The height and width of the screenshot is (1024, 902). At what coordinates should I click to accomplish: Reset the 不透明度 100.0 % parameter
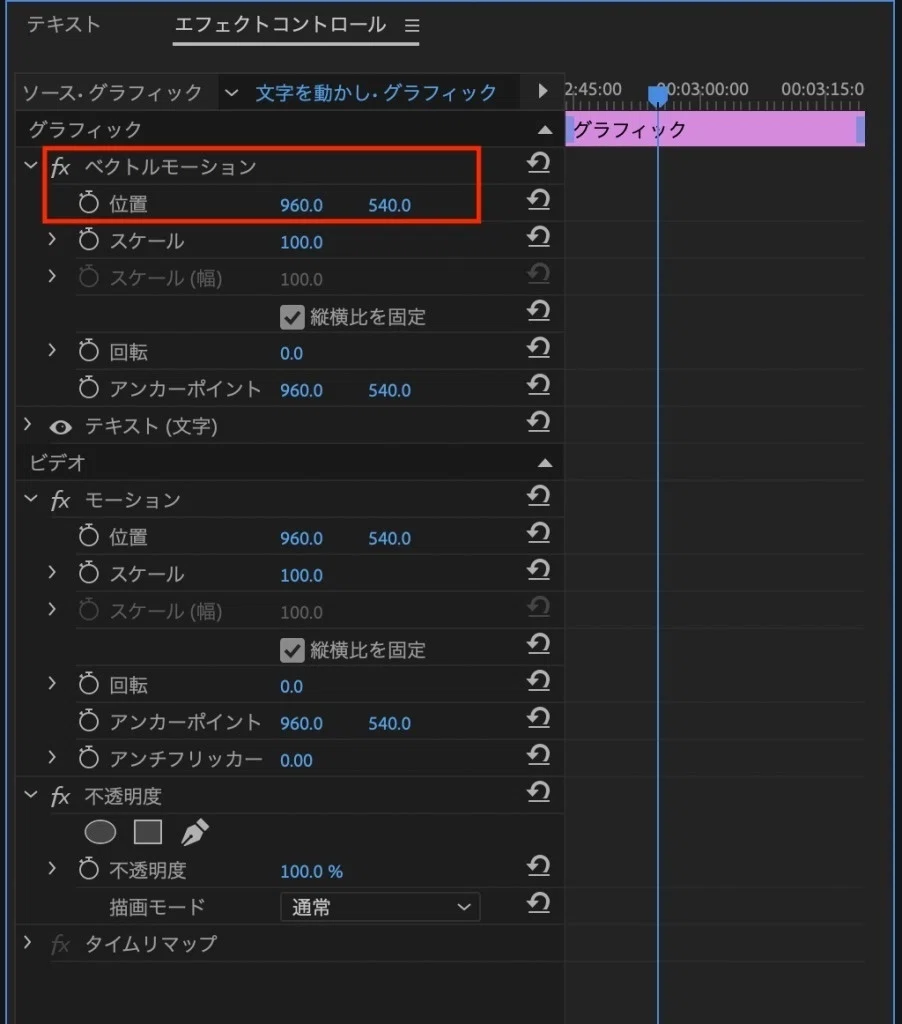pyautogui.click(x=539, y=870)
